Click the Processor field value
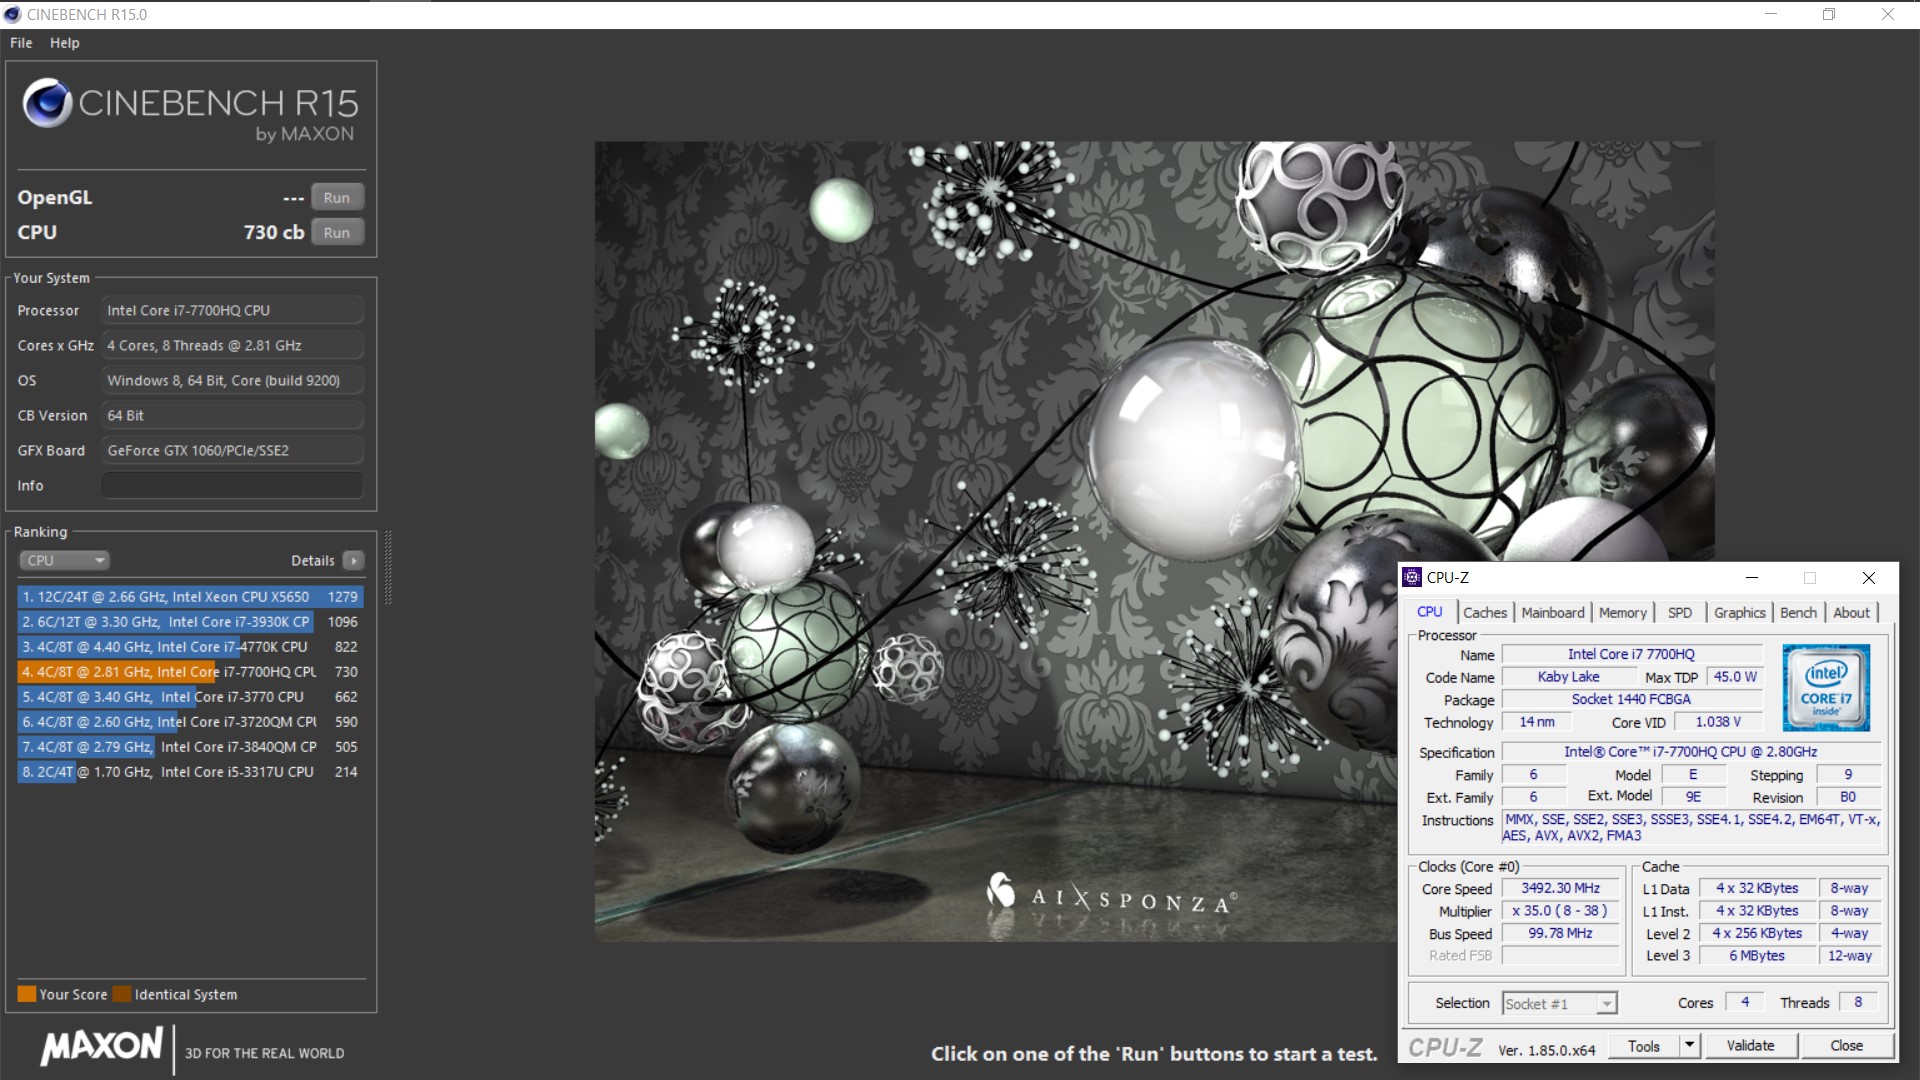1920x1080 pixels. 232,311
